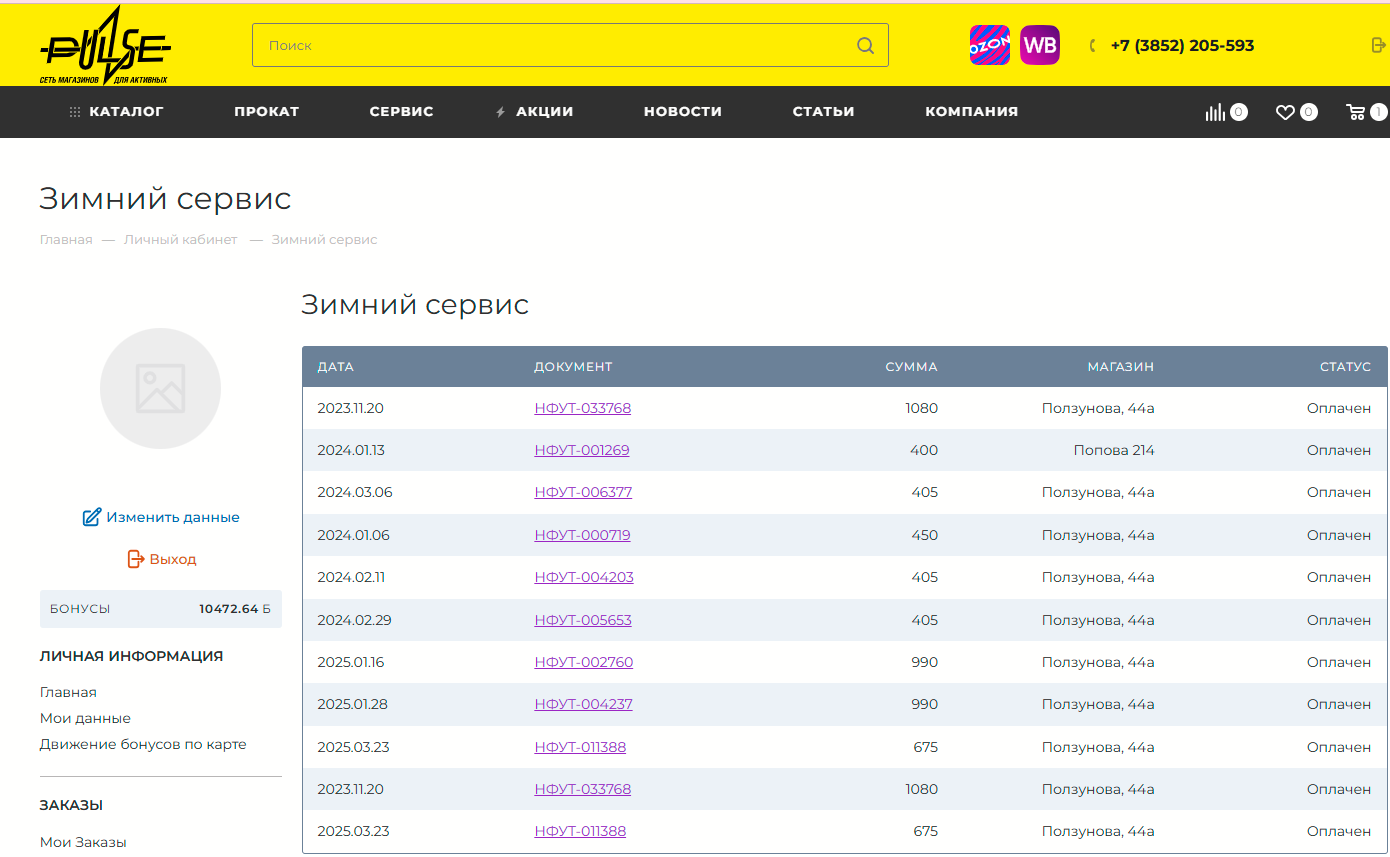Open the favorites heart icon
The width and height of the screenshot is (1390, 857).
[x=1285, y=112]
